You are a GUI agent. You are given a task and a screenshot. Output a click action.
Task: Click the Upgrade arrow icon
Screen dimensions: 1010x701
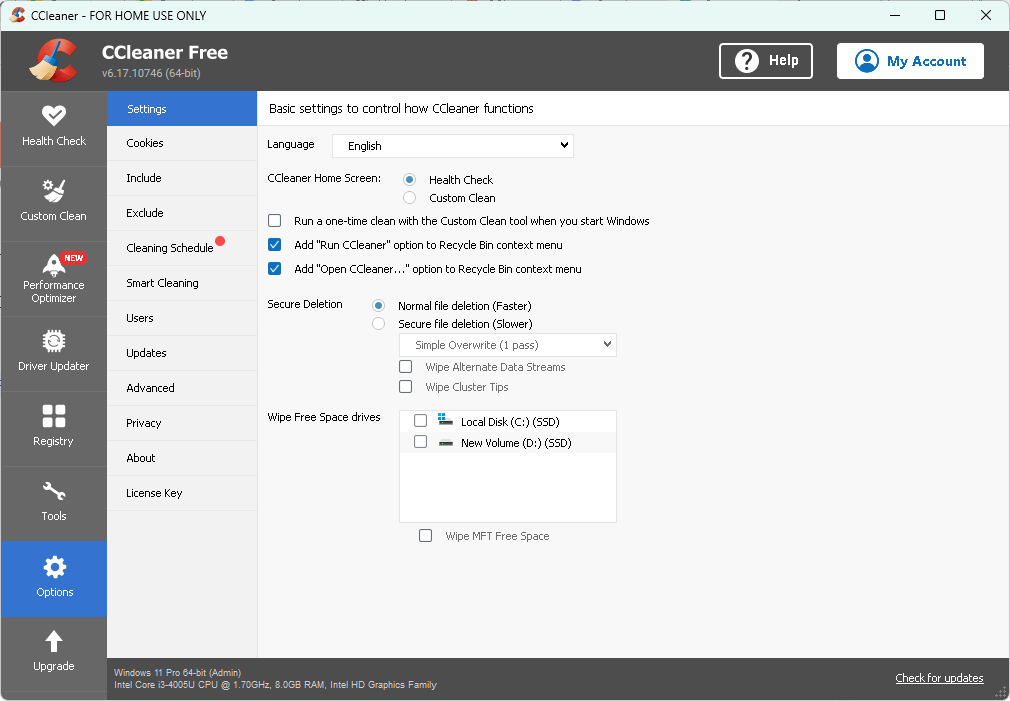coord(54,641)
